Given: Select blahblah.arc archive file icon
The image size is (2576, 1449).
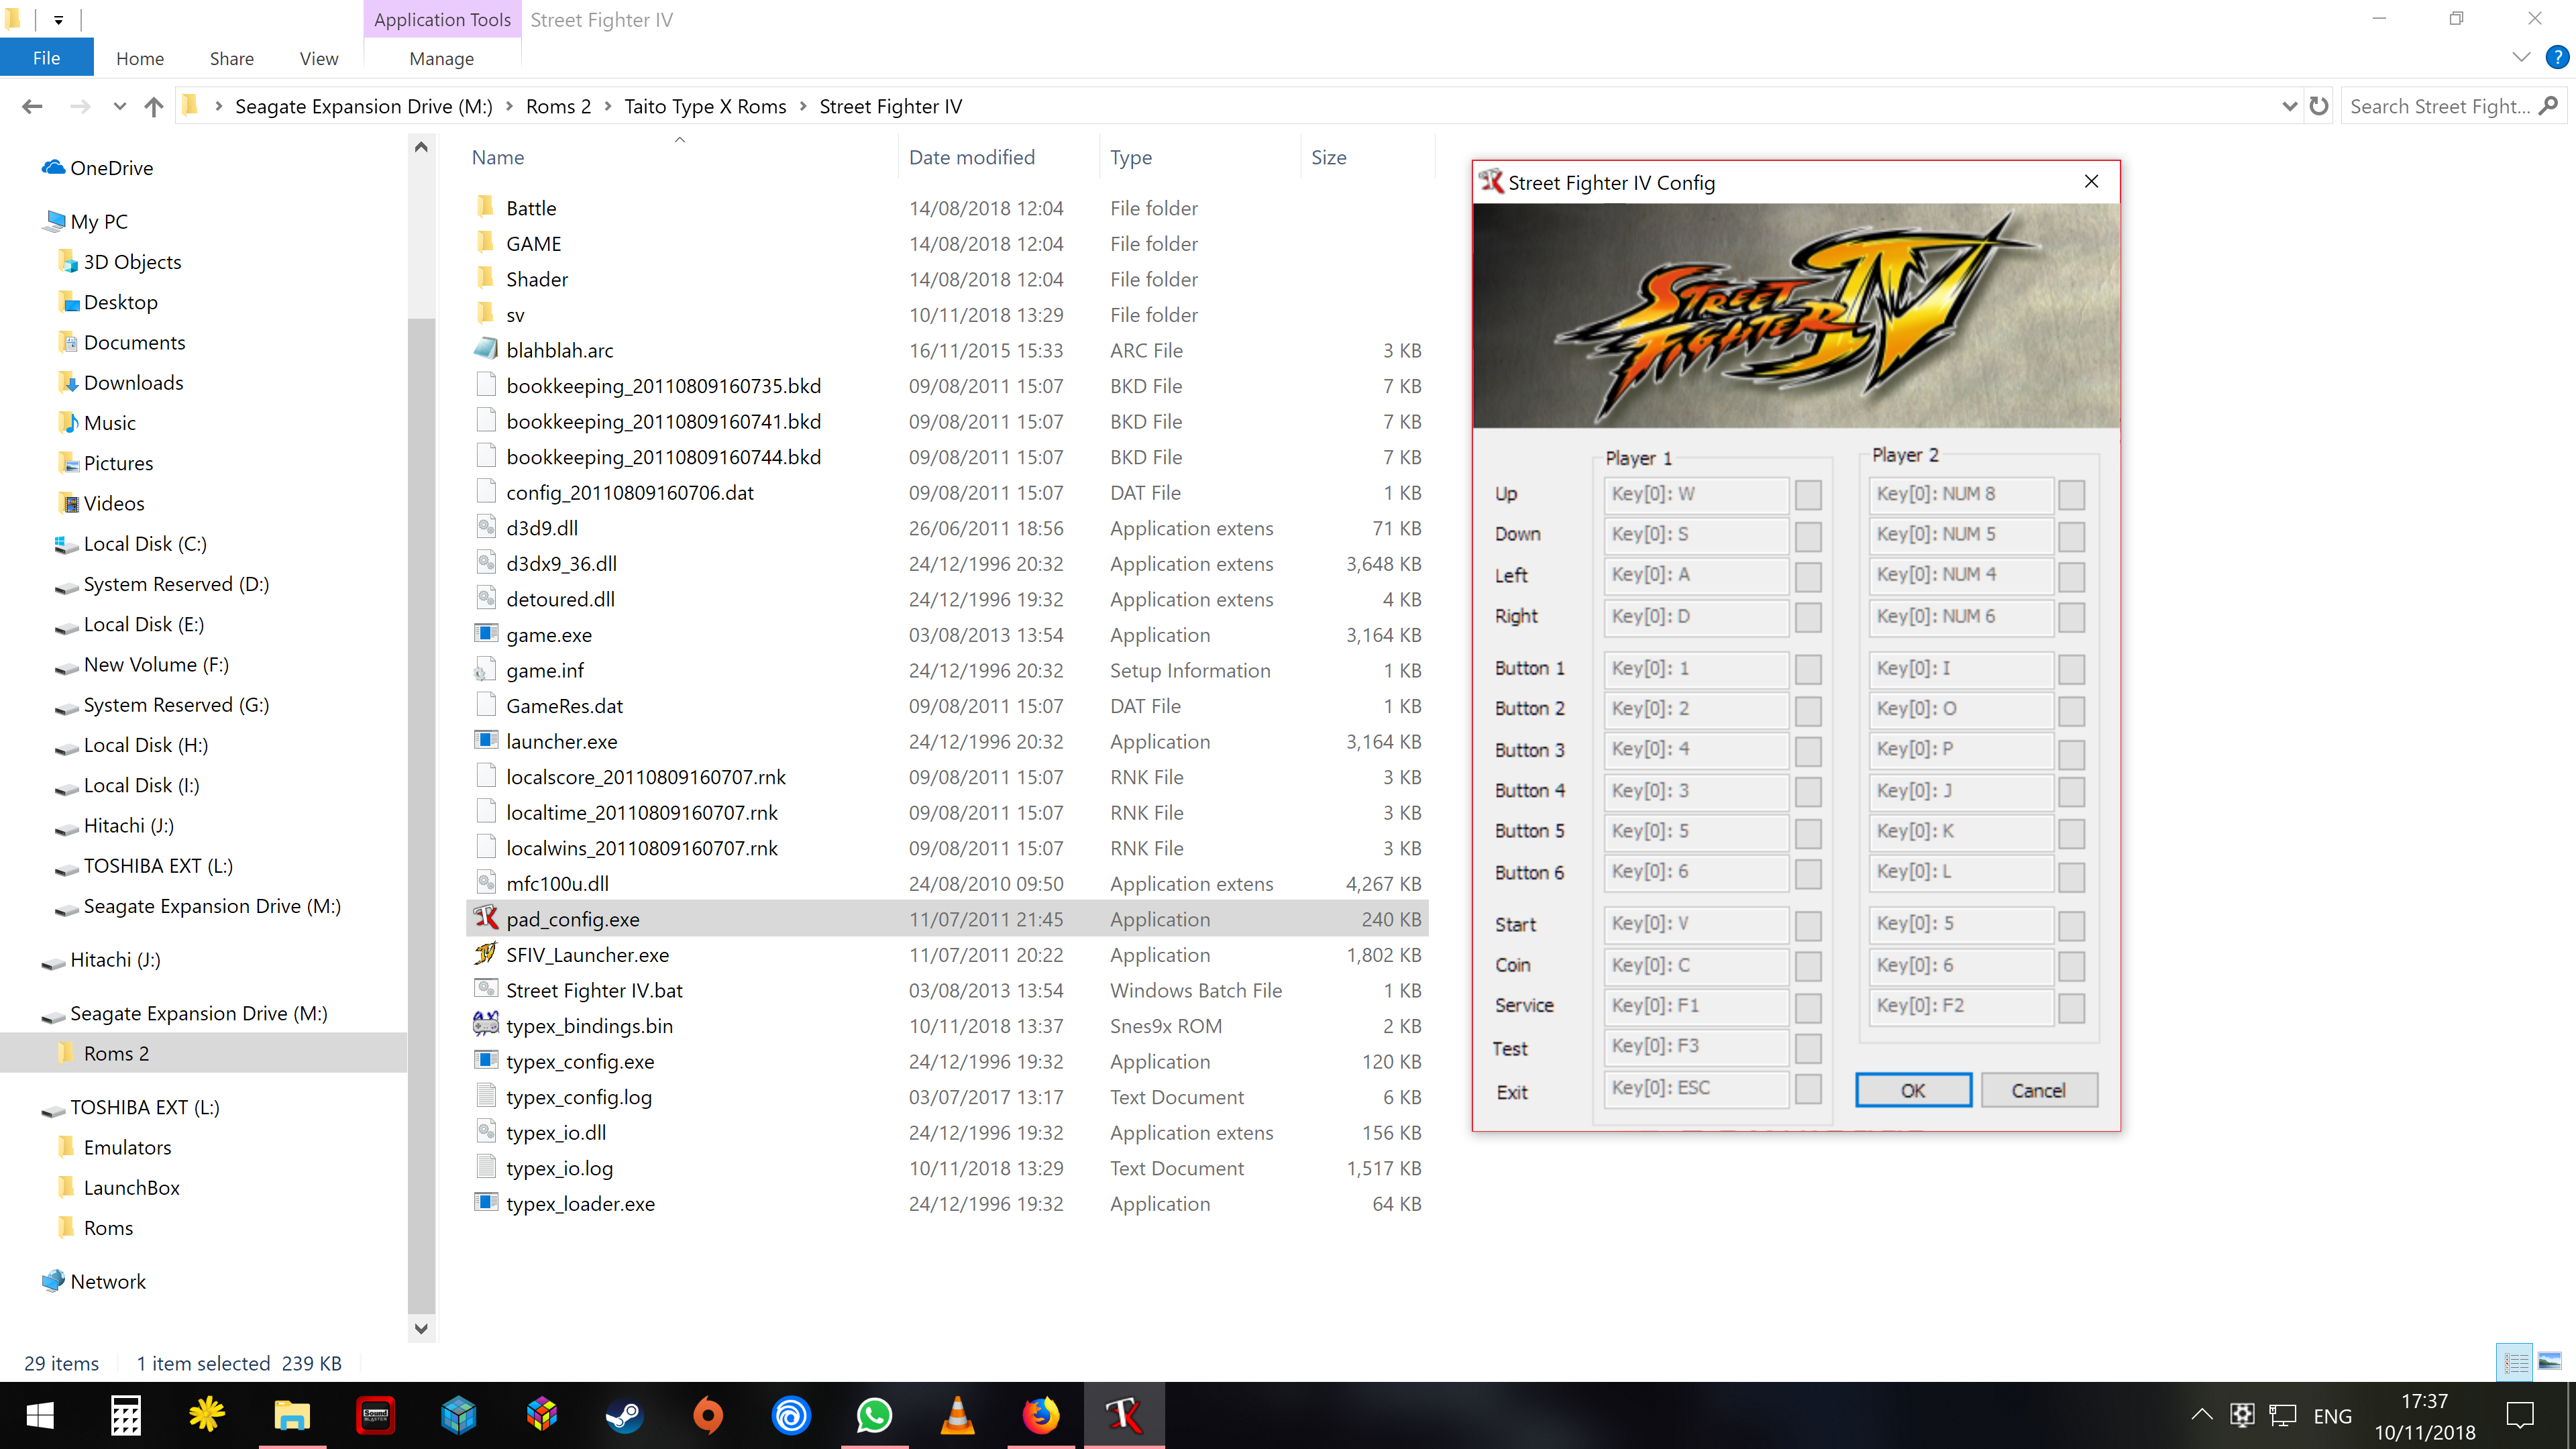Looking at the screenshot, I should click(x=486, y=349).
